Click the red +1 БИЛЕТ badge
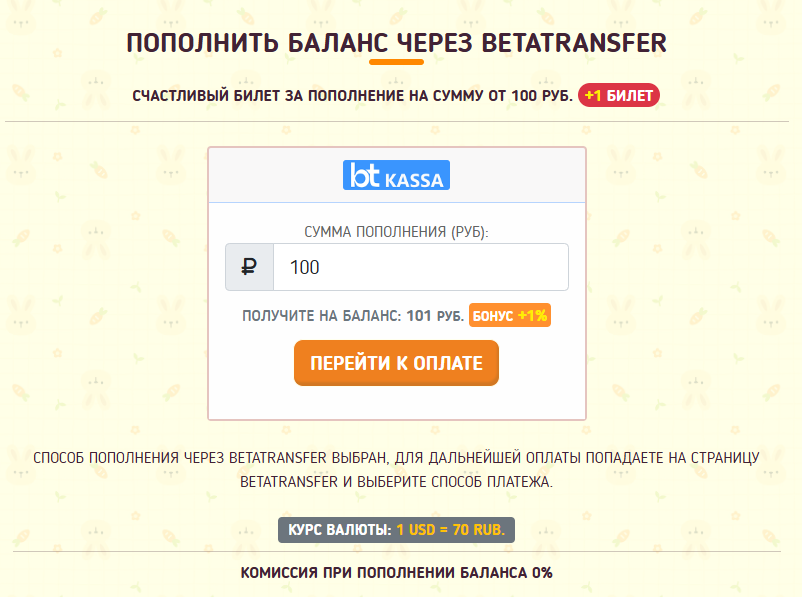Screen dimensions: 802x597 coord(619,96)
